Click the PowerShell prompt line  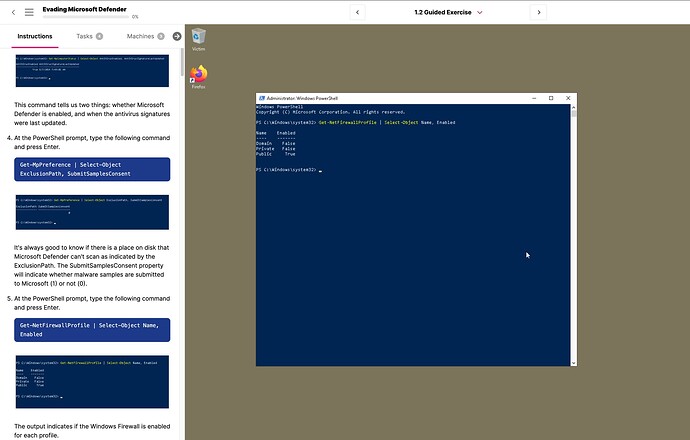289,170
